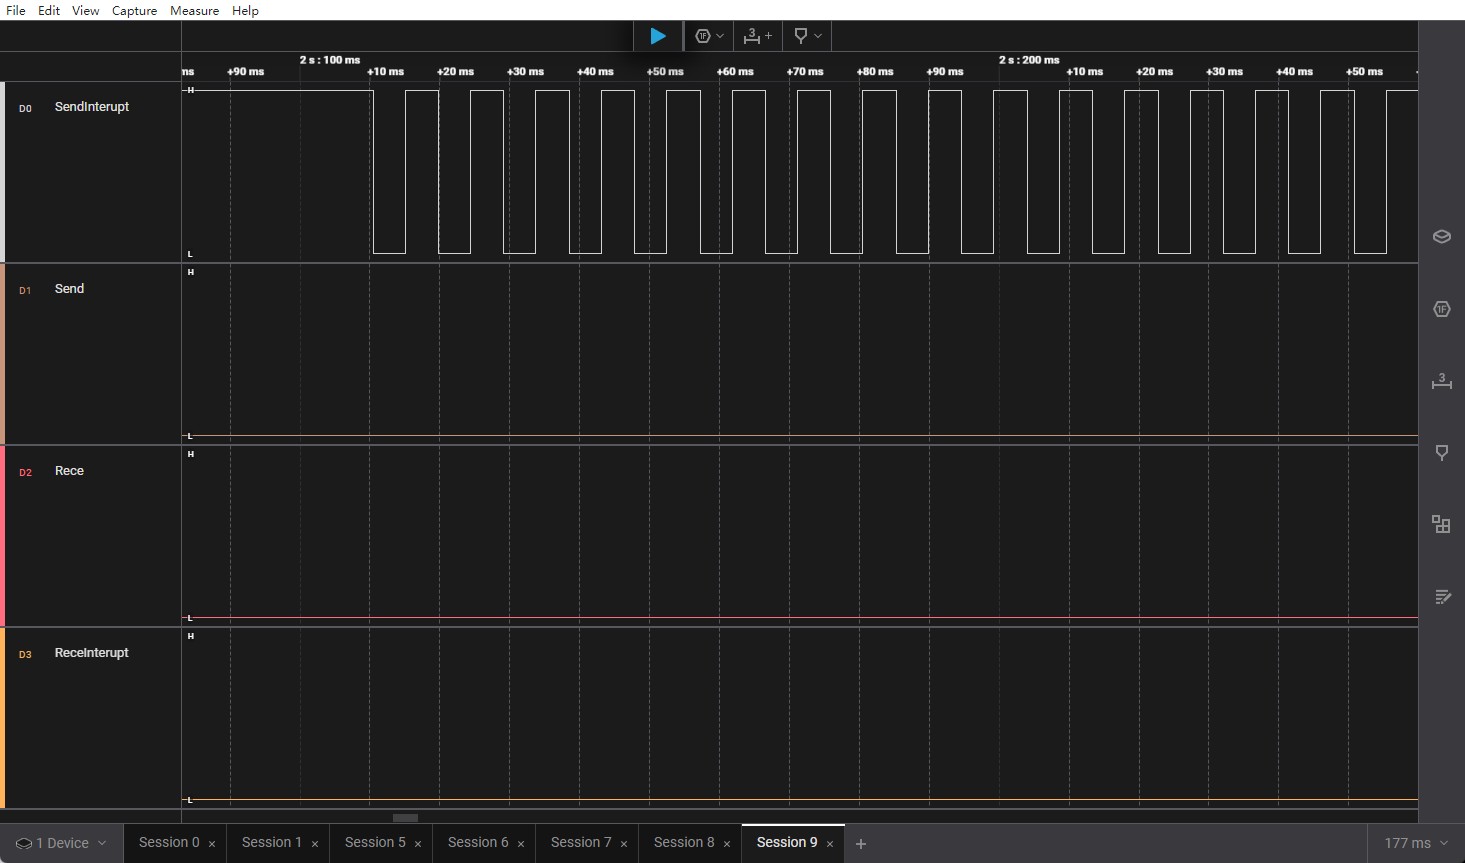Close the Session 8 tab

727,844
